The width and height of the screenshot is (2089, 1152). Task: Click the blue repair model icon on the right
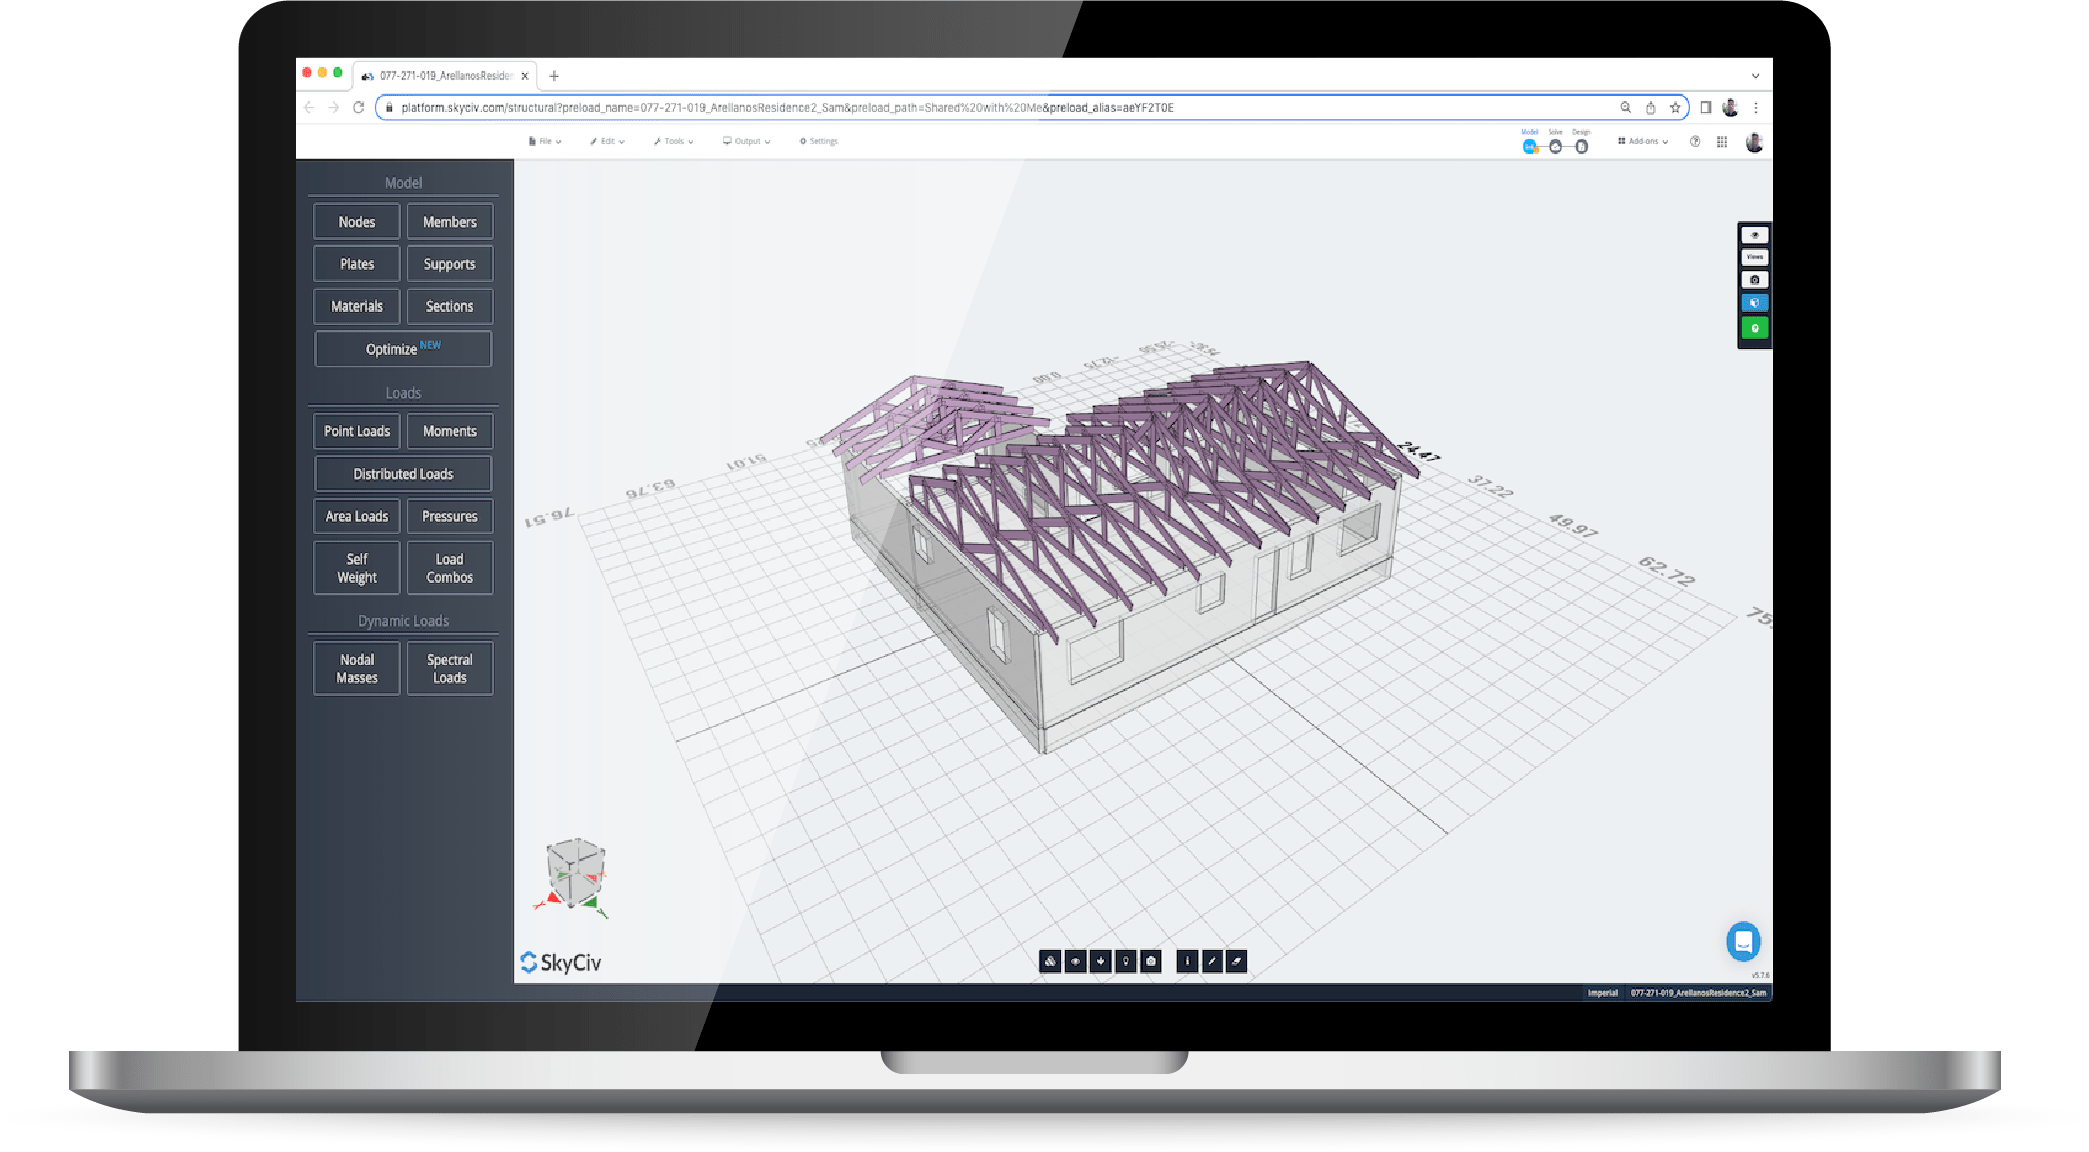[1755, 302]
